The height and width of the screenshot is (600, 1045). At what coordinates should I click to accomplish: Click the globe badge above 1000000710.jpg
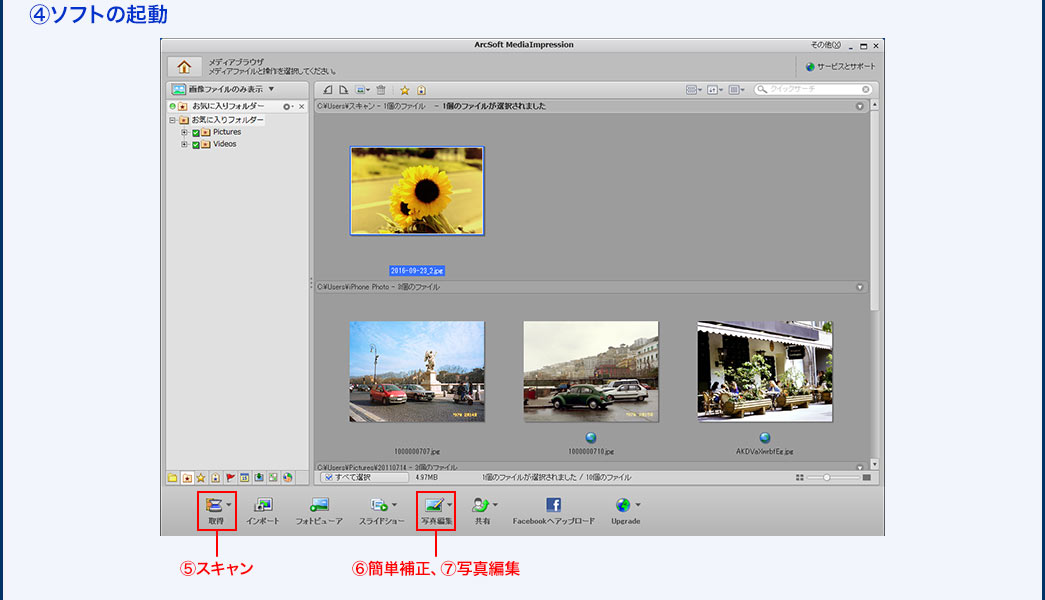tap(591, 438)
